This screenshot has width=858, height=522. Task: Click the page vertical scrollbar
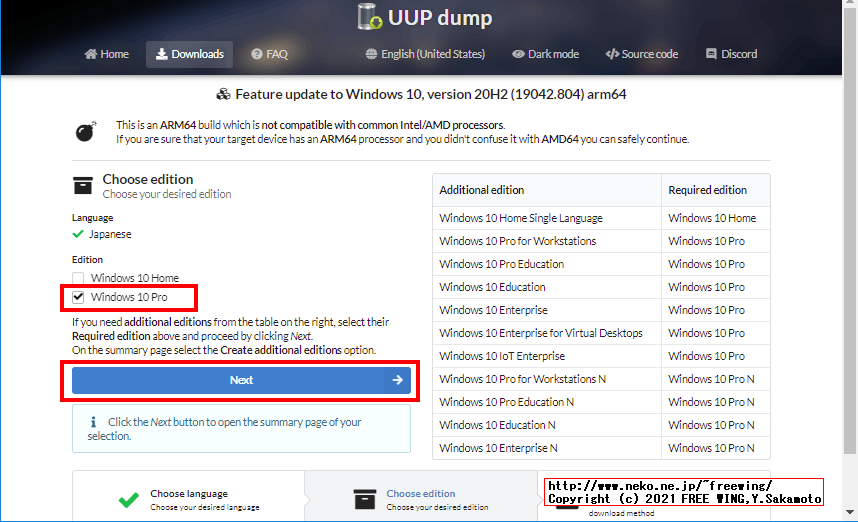click(x=850, y=230)
